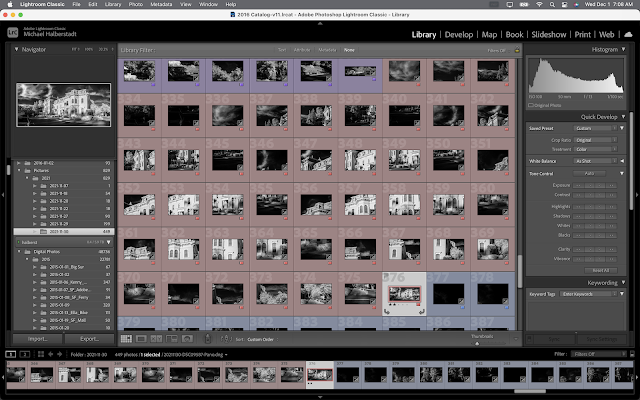Open the Saved Preset Custom dropdown
The height and width of the screenshot is (400, 640).
click(x=596, y=128)
